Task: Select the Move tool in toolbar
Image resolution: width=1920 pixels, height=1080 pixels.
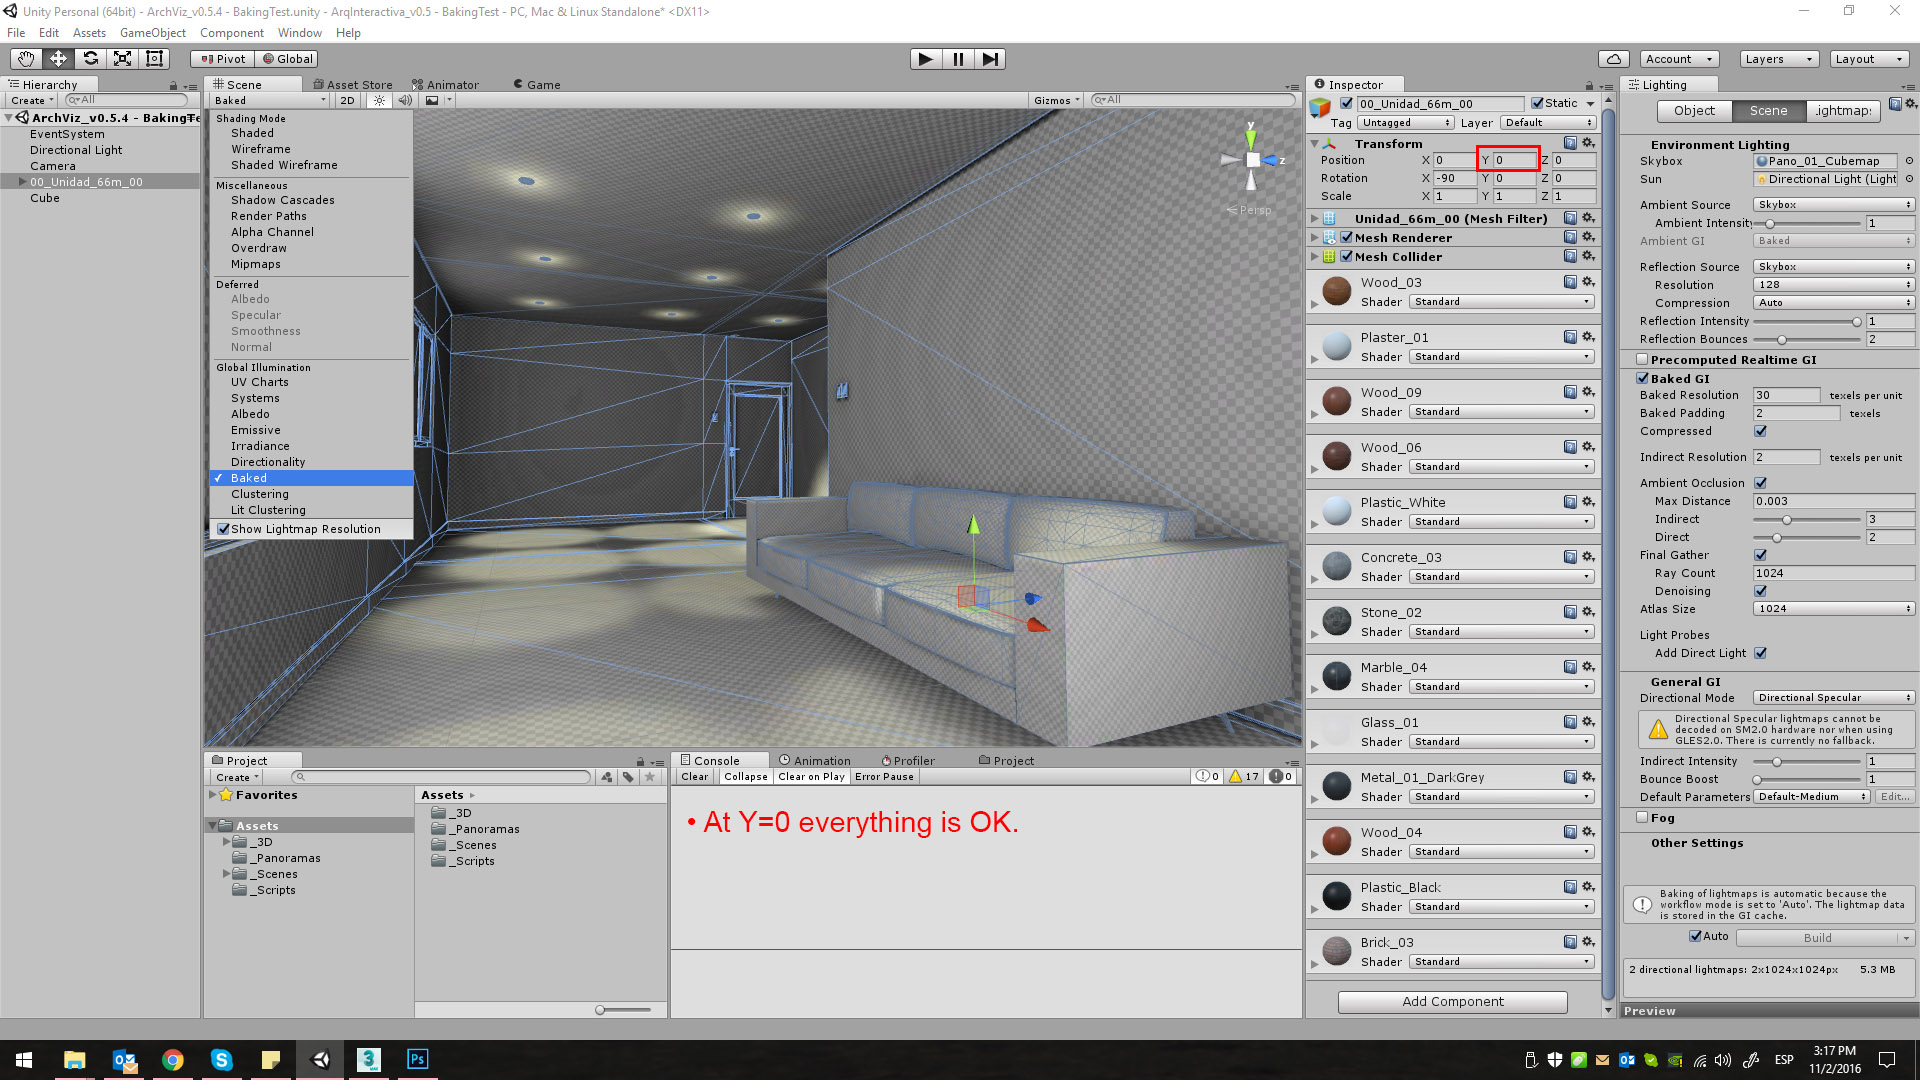Action: click(58, 59)
